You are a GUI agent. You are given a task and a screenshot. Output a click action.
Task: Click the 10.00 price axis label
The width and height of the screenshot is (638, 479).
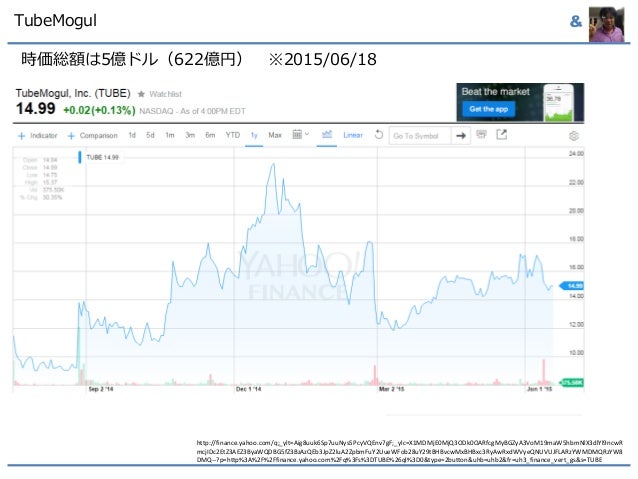(x=576, y=353)
